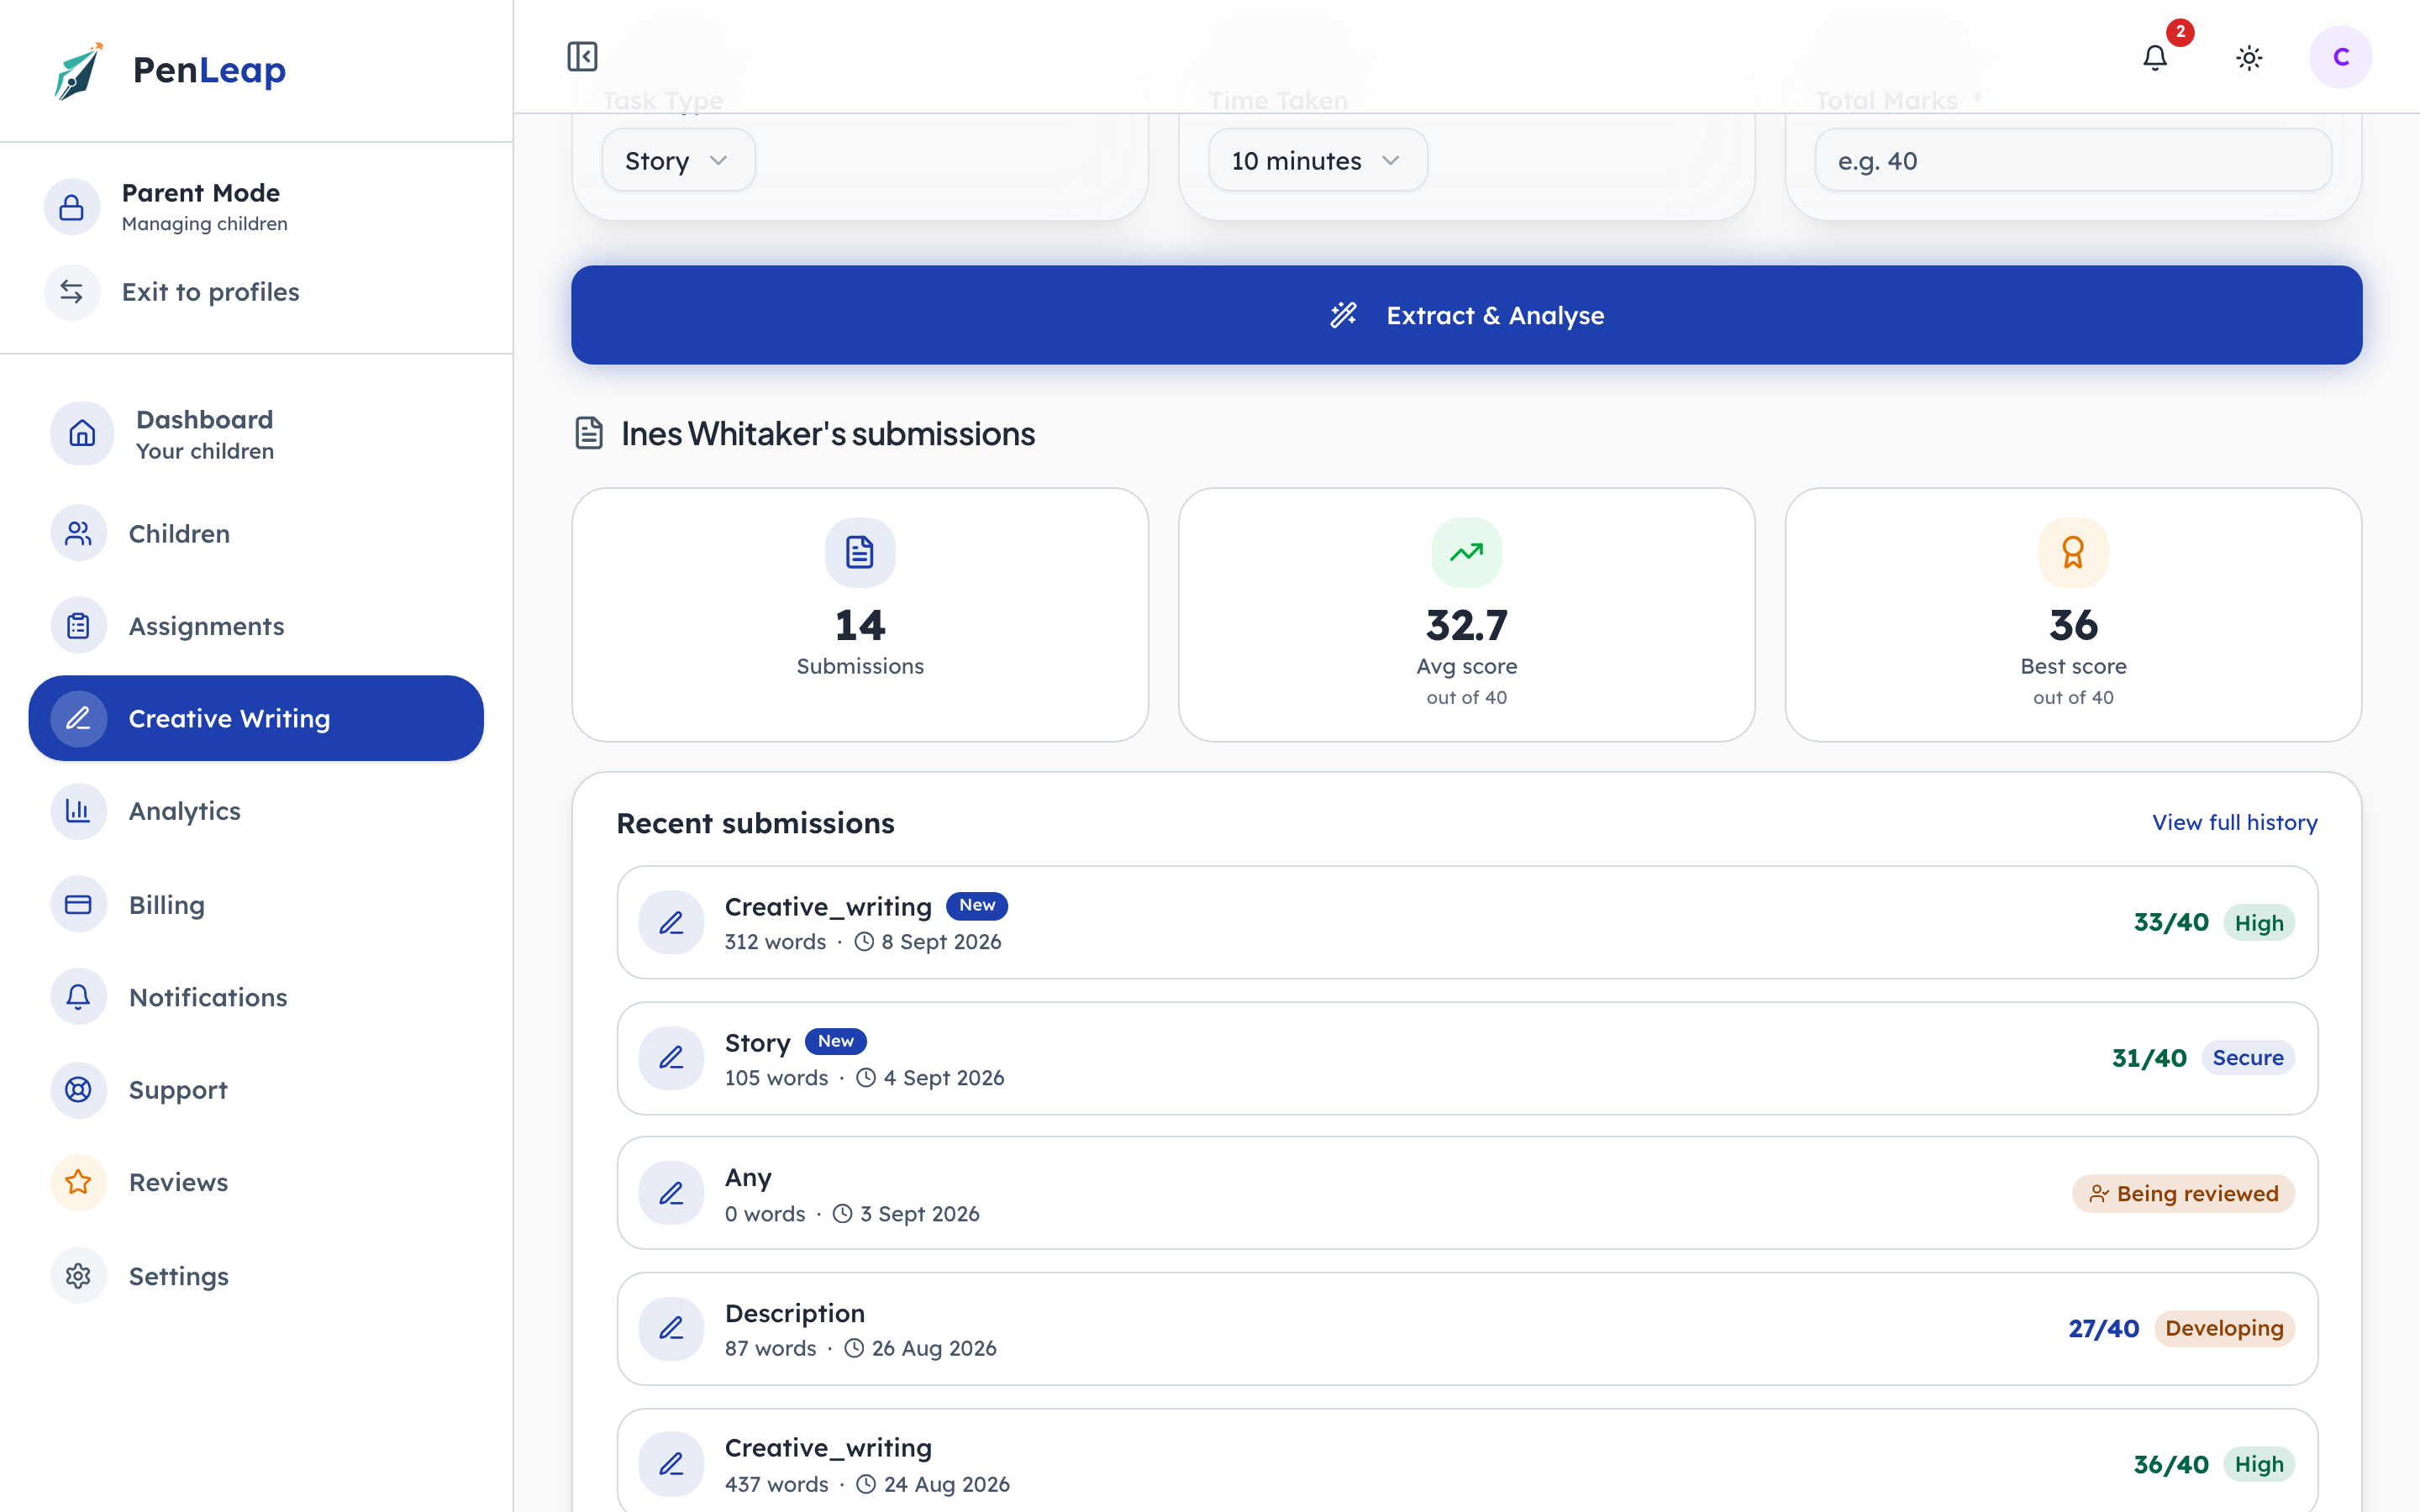
Task: Collapse the sidebar with the panel icon
Action: [x=582, y=56]
